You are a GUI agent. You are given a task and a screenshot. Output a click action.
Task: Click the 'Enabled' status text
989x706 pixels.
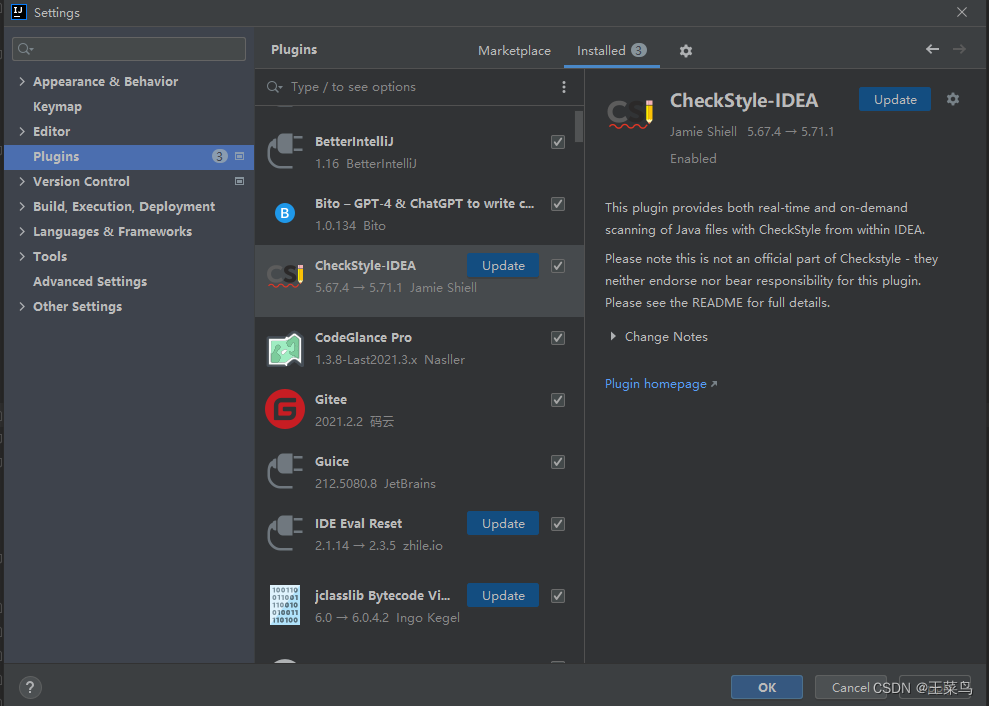pos(693,158)
